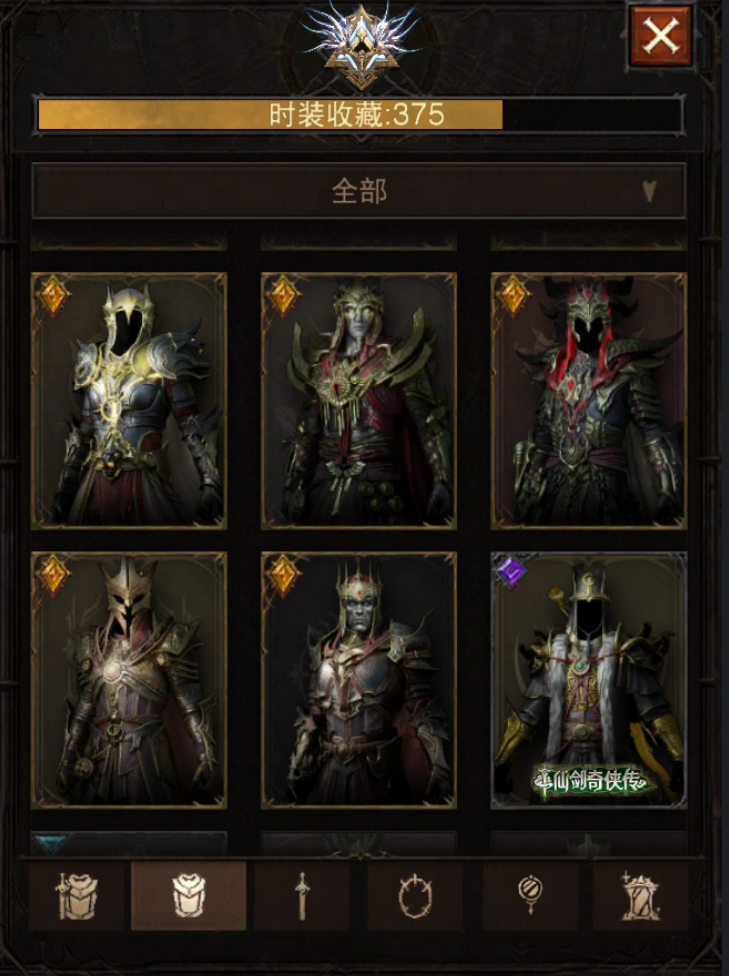Select the horned red-feathered dark armor
729x976 pixels.
(x=588, y=401)
